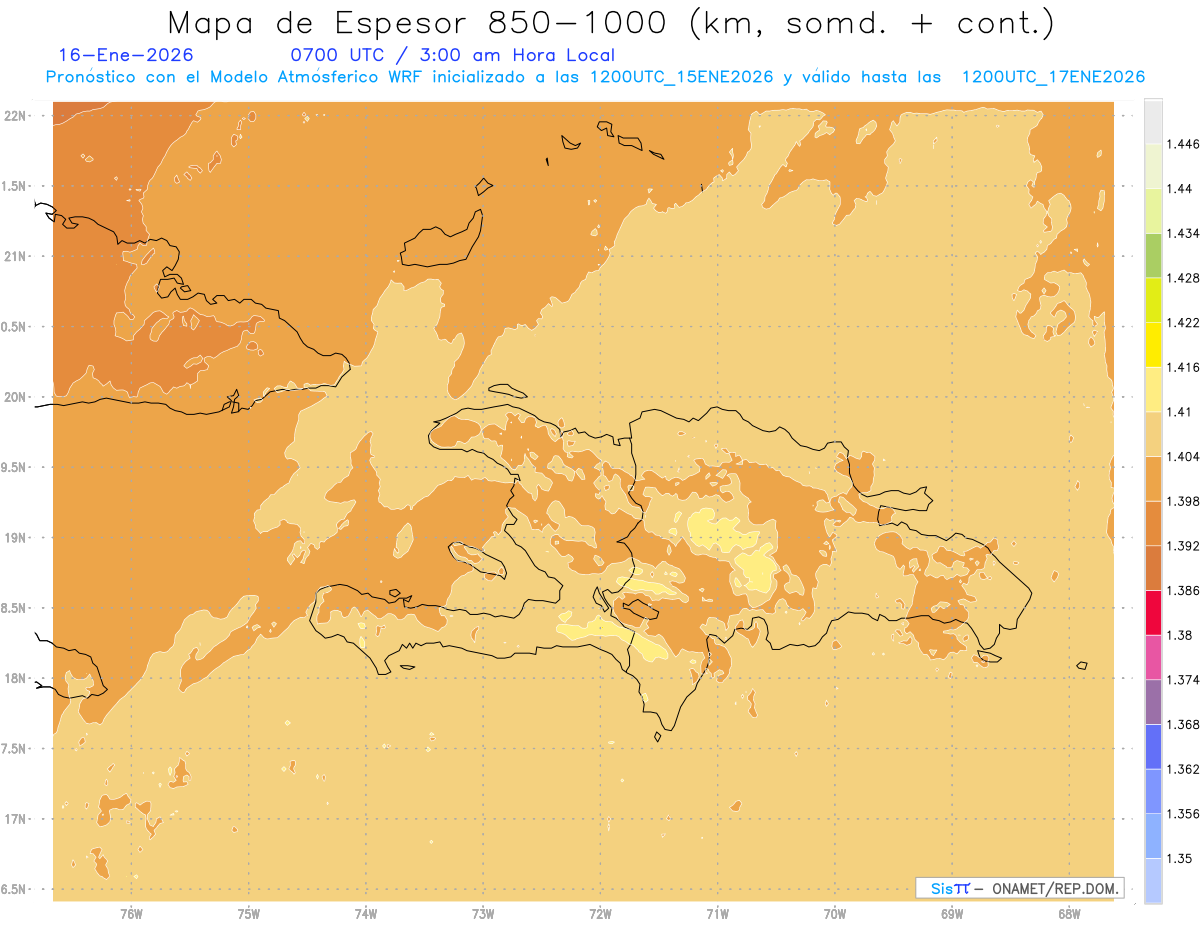Pick the orange swatch between 1.392 and 1.398
This screenshot has height=927, width=1200.
(x=1153, y=523)
